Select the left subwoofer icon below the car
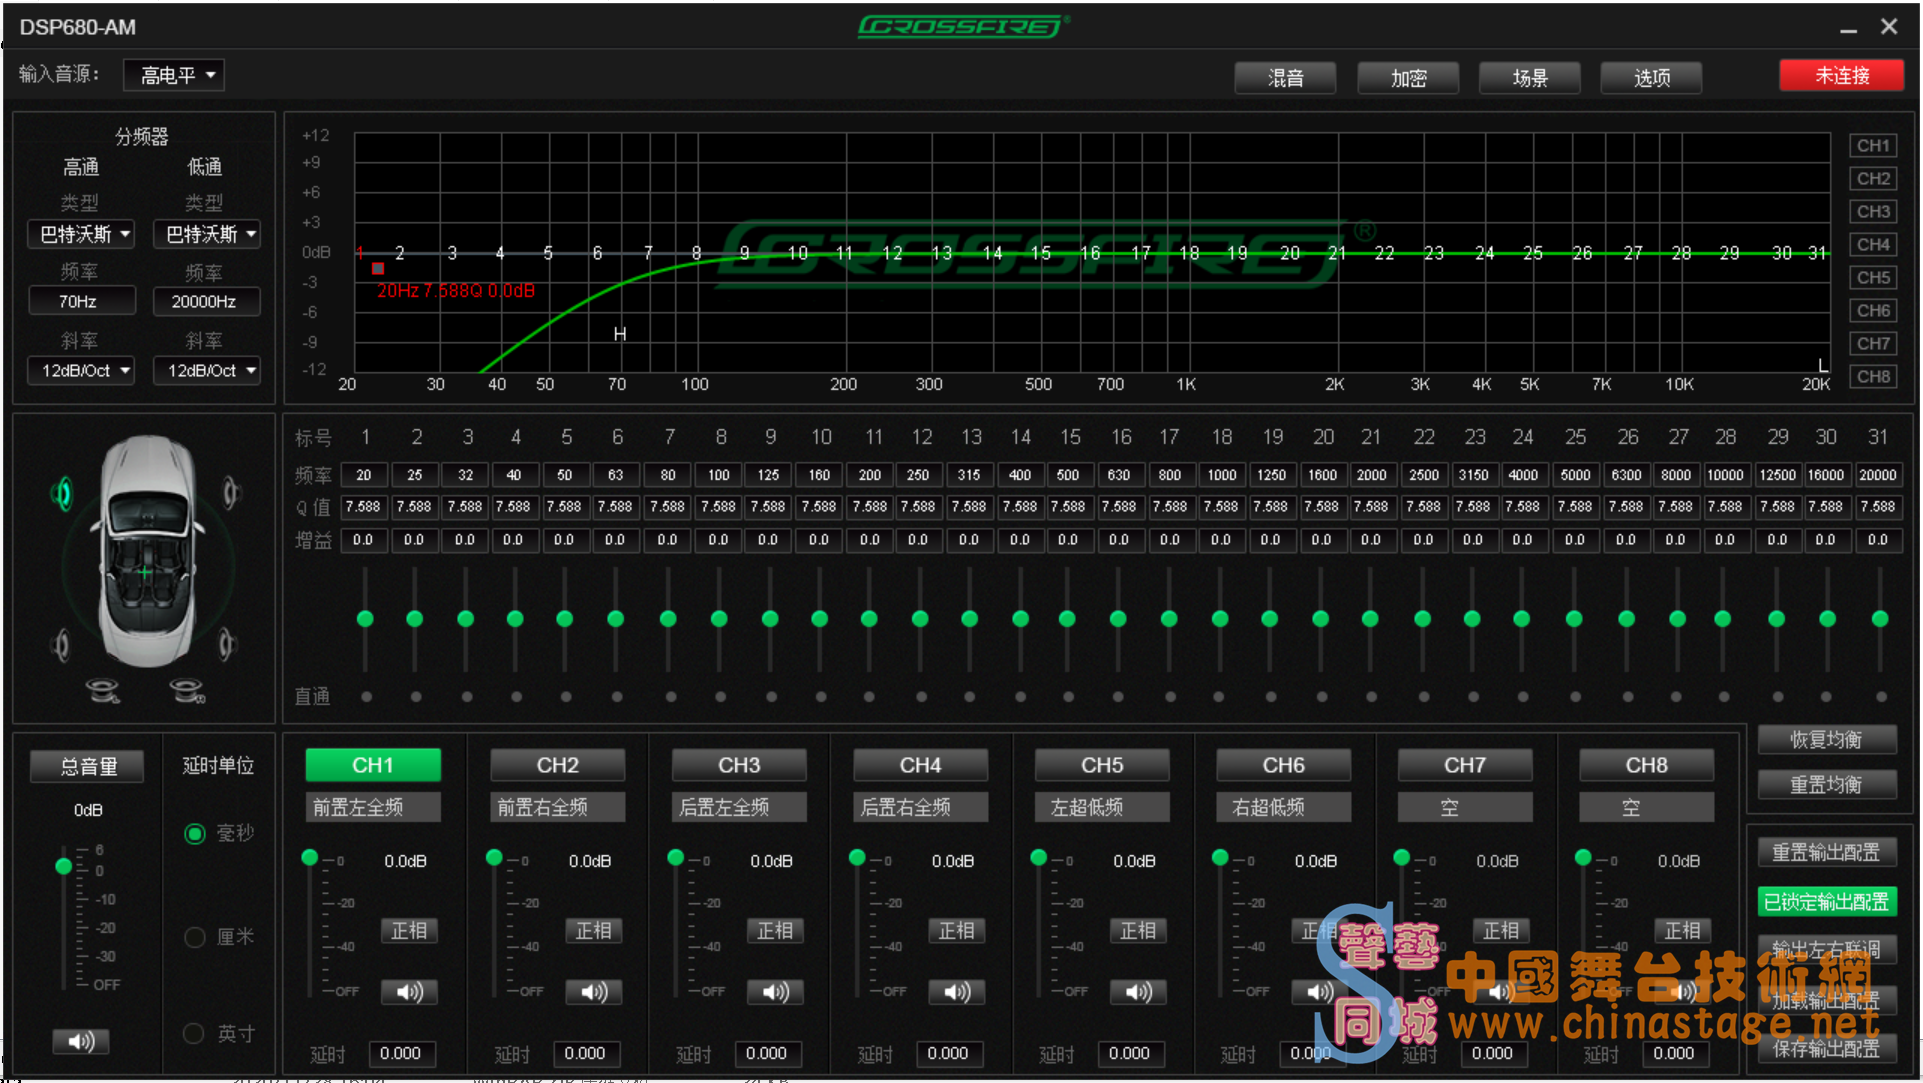 [x=102, y=690]
